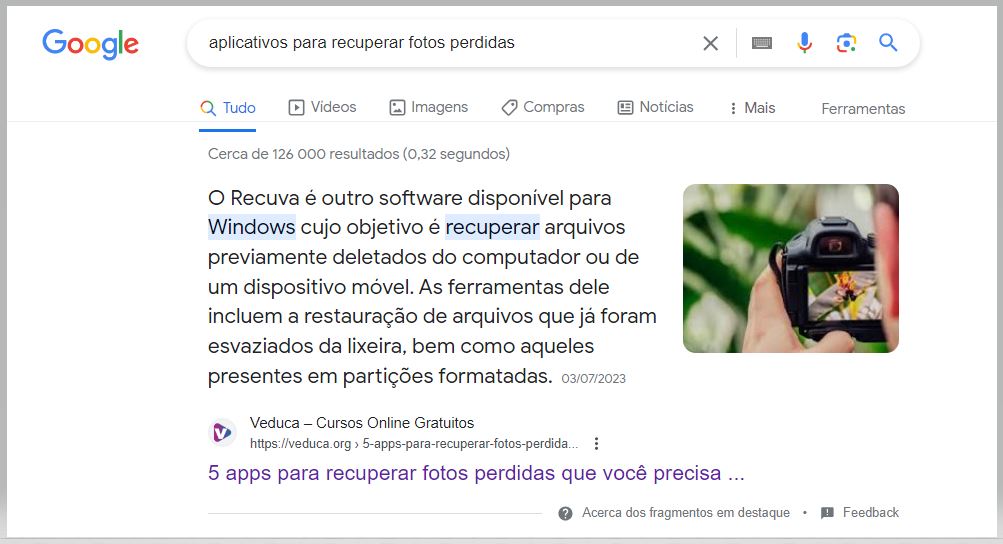Go to Google home via the logo
The height and width of the screenshot is (544, 1003).
coord(90,44)
